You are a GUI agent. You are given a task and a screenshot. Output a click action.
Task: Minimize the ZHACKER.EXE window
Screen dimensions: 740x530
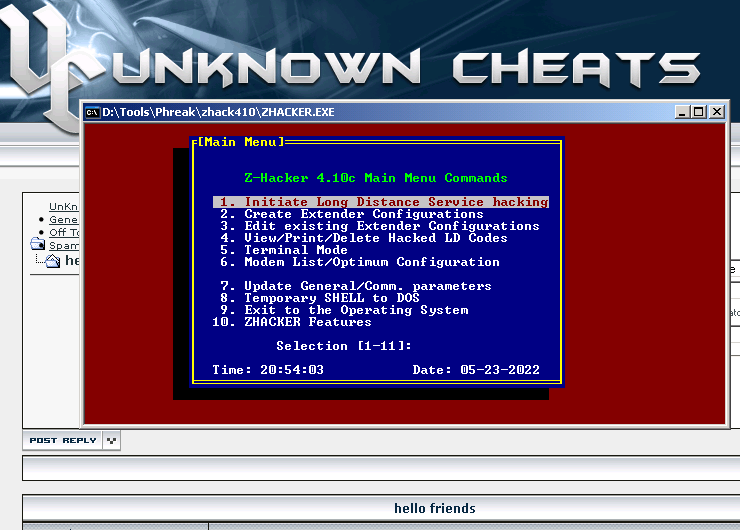click(x=682, y=112)
